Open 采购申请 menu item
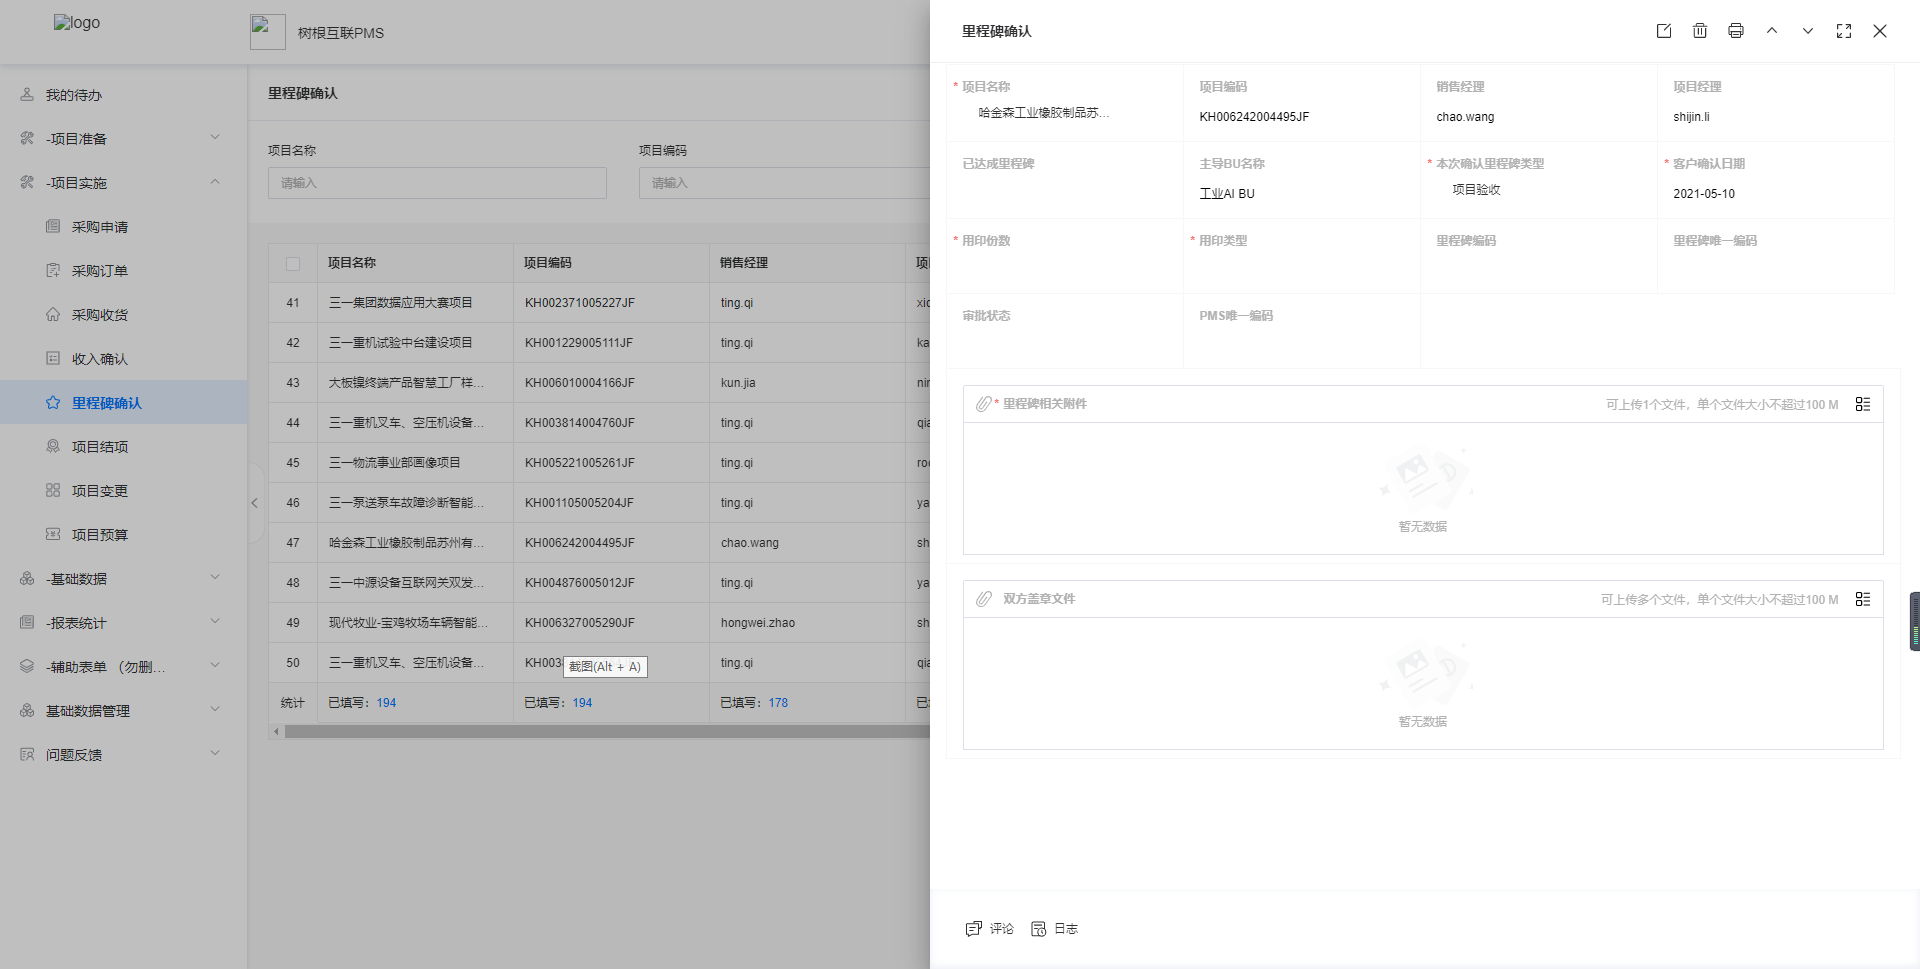 point(123,227)
